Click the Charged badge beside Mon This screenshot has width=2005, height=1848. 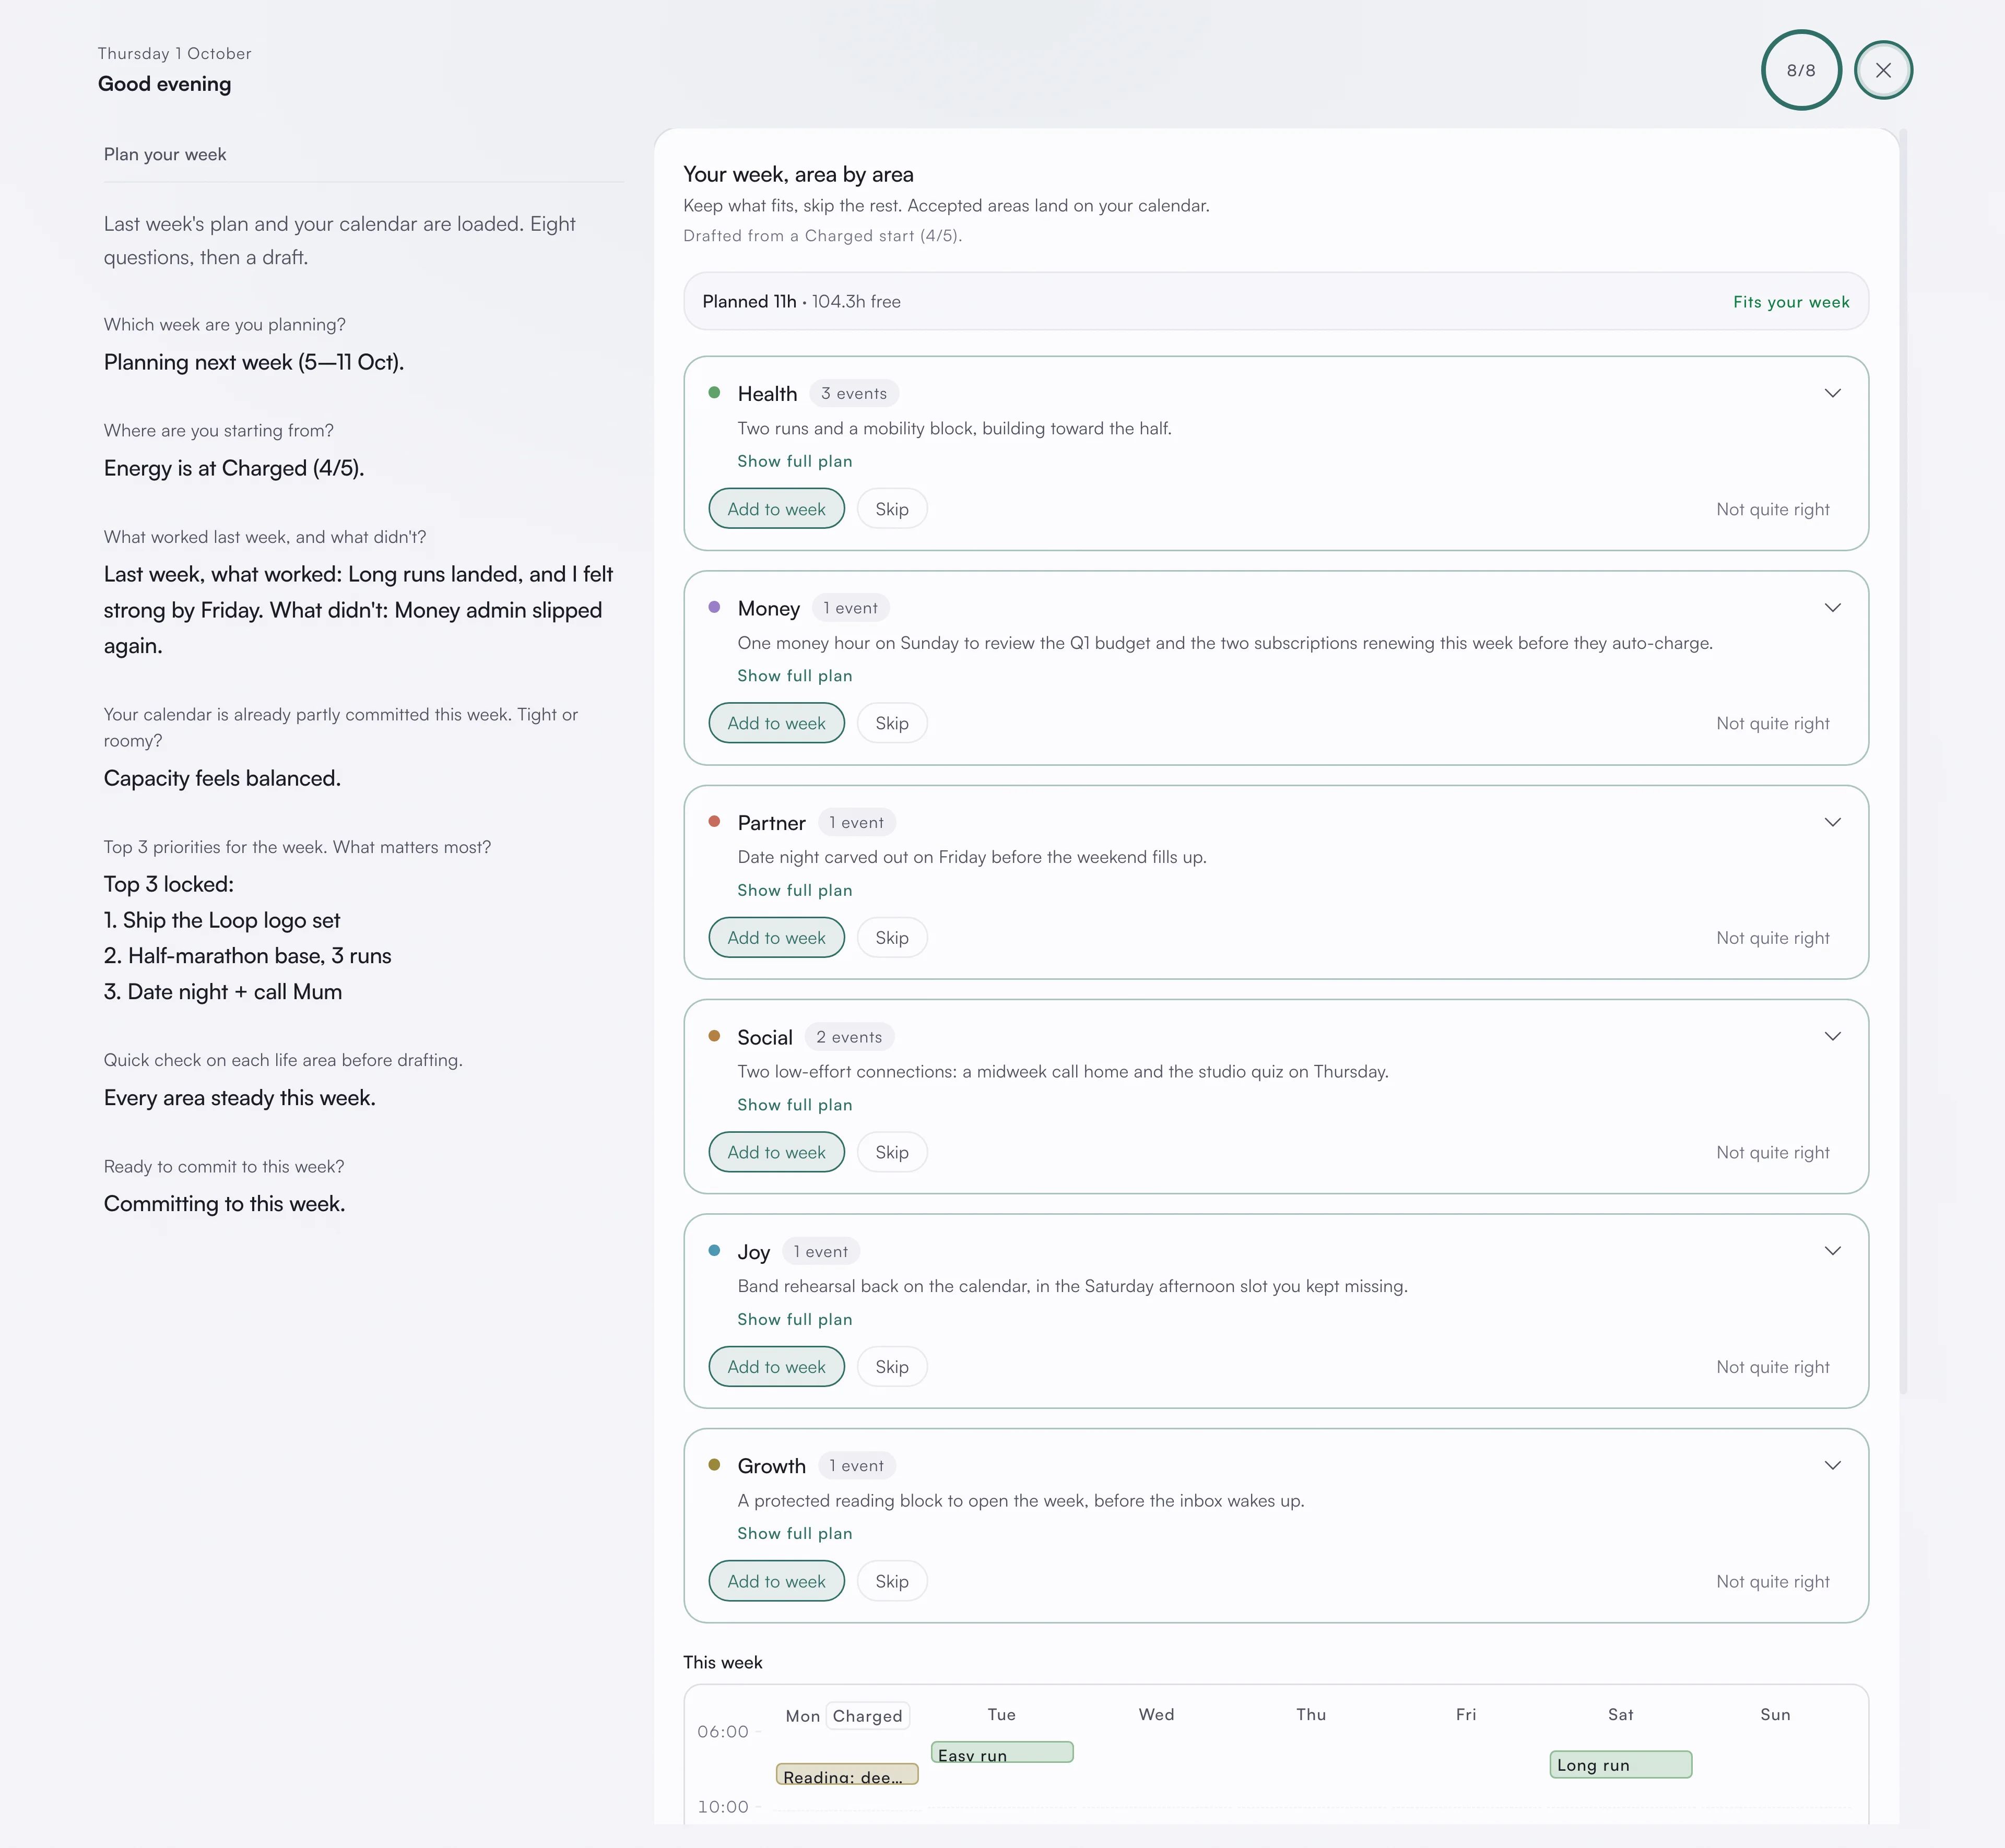(867, 1716)
